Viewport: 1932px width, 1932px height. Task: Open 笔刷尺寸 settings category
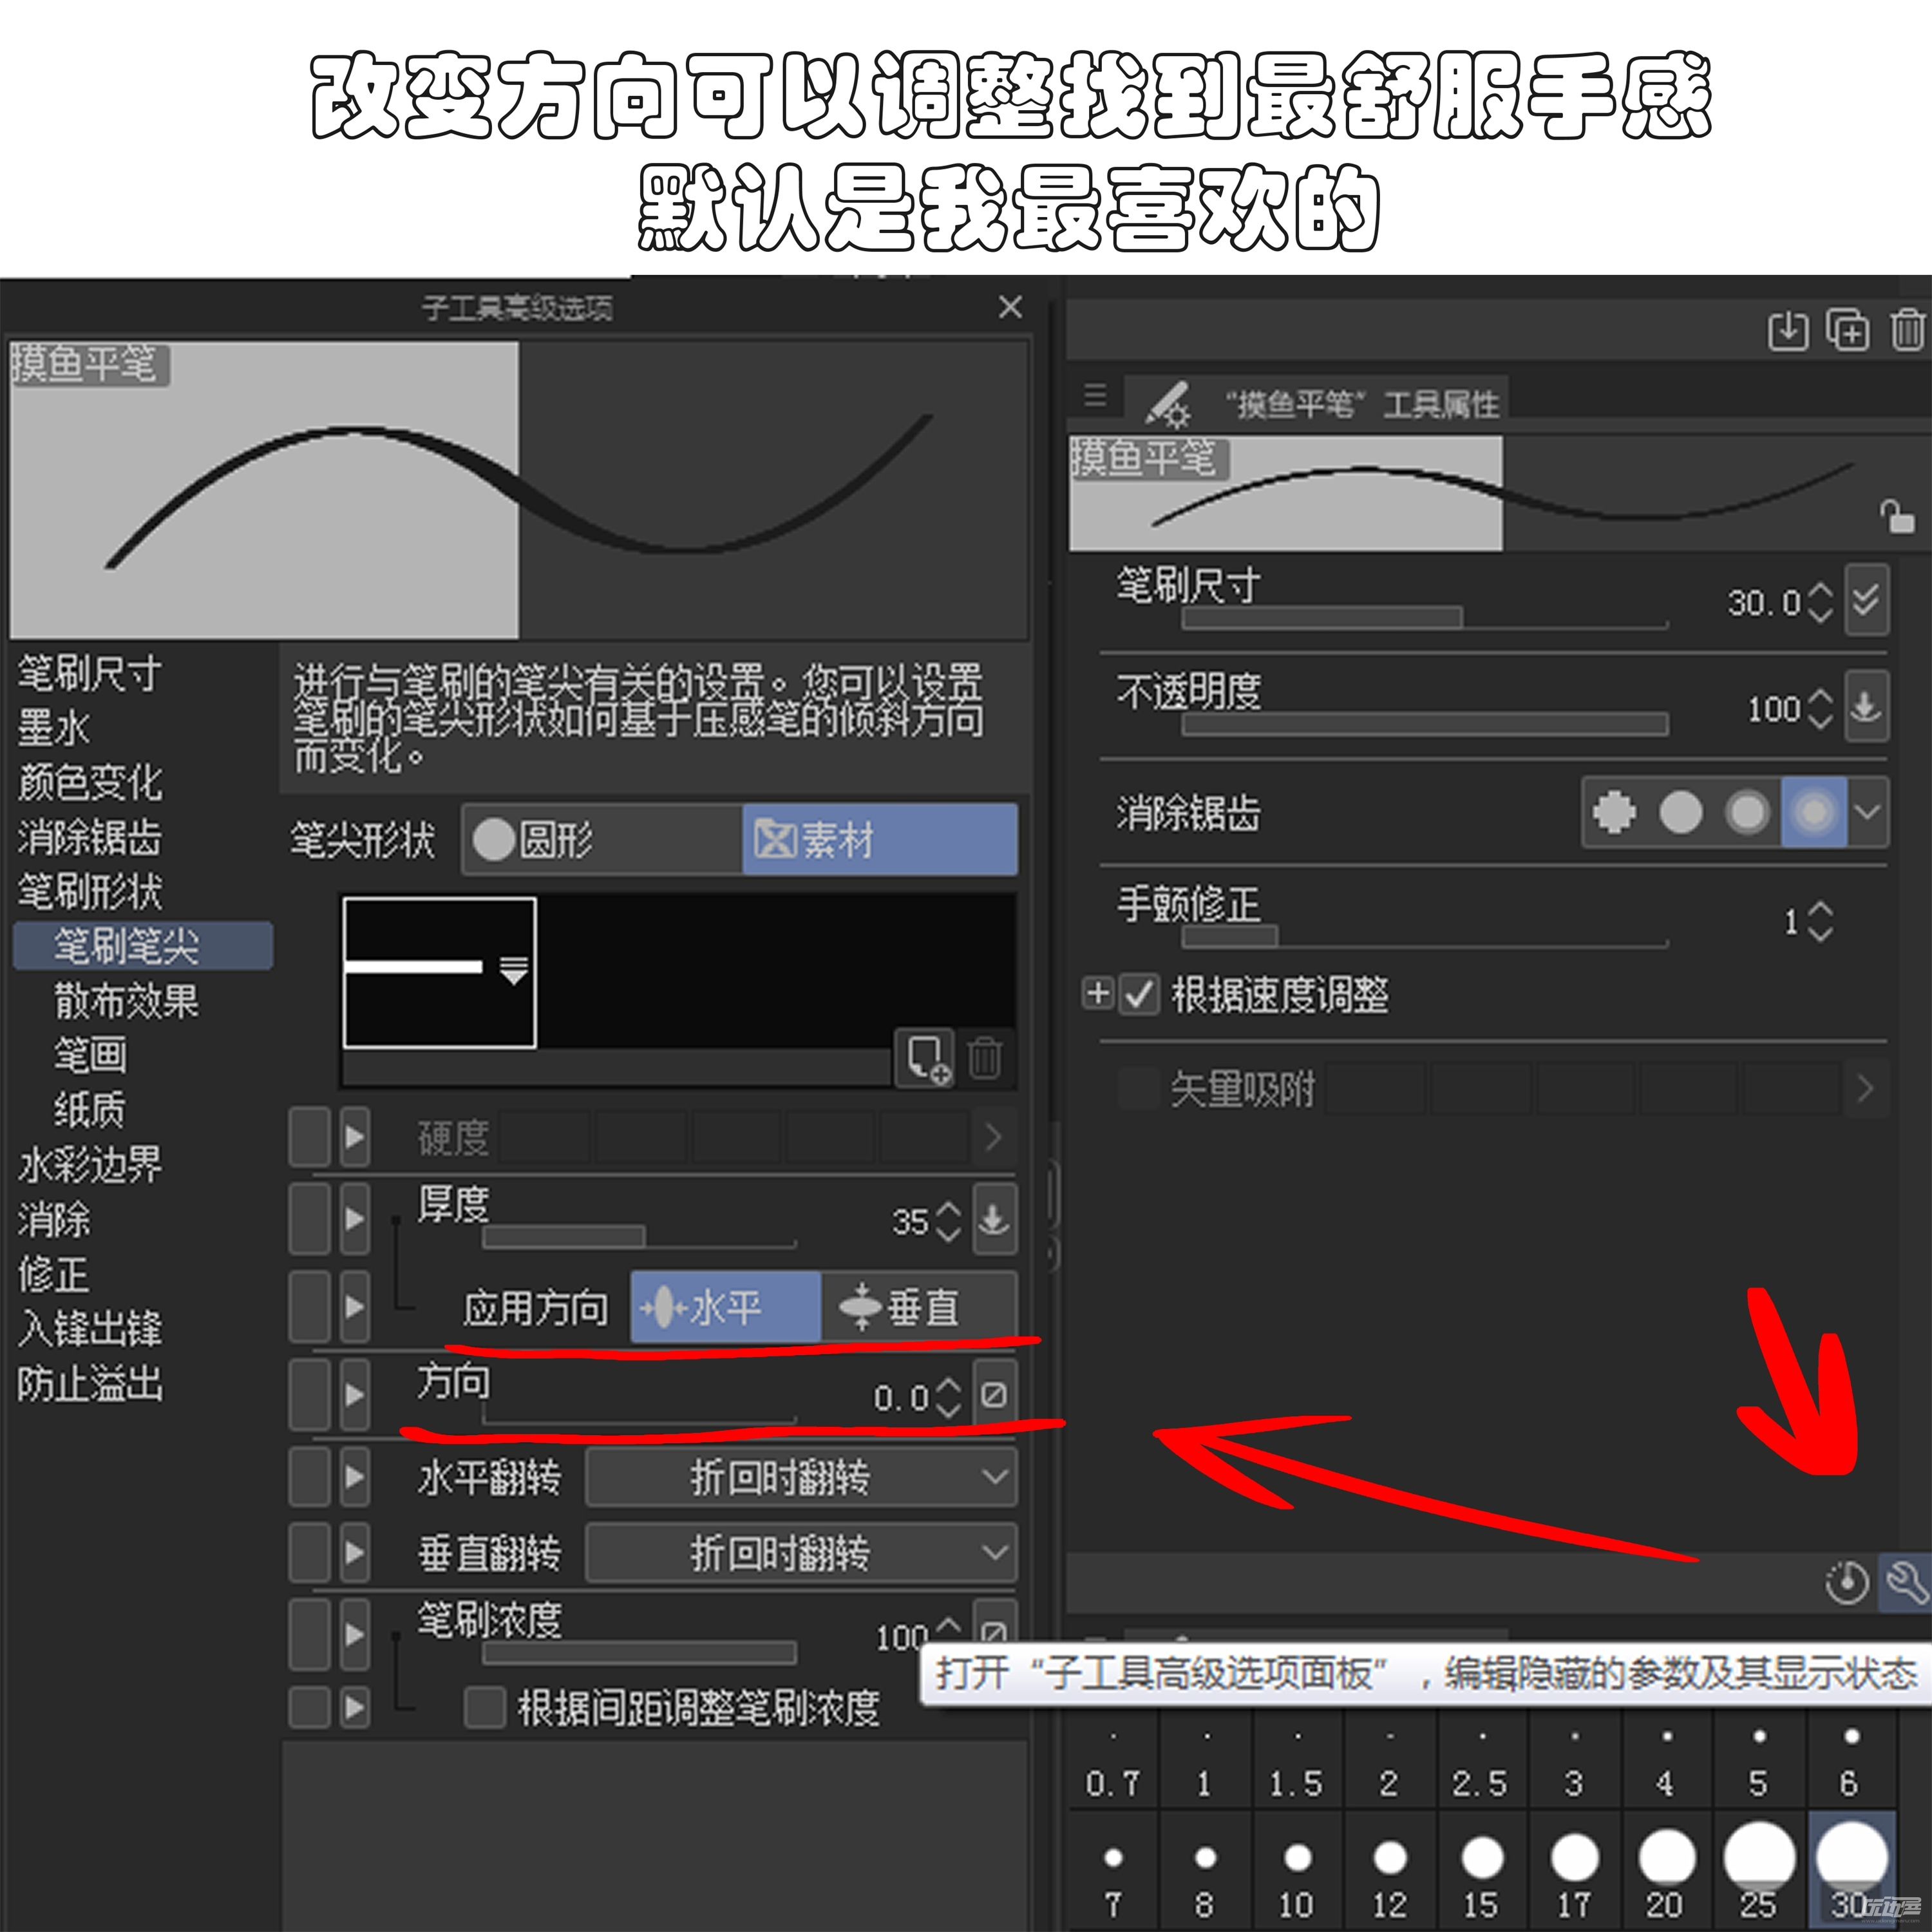(90, 674)
